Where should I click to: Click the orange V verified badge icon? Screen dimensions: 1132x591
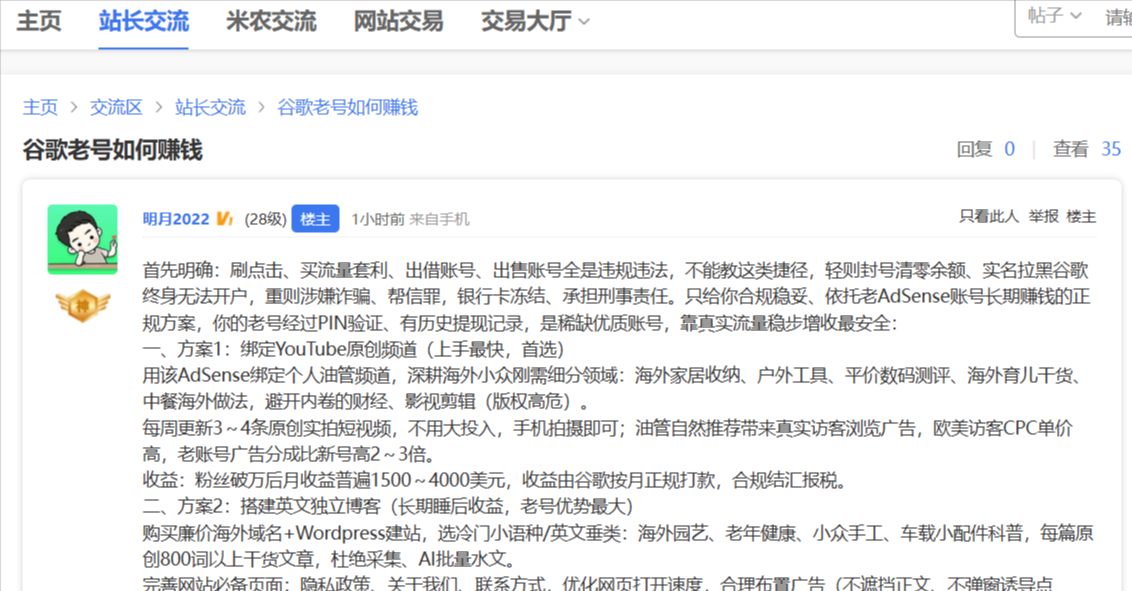(x=225, y=219)
